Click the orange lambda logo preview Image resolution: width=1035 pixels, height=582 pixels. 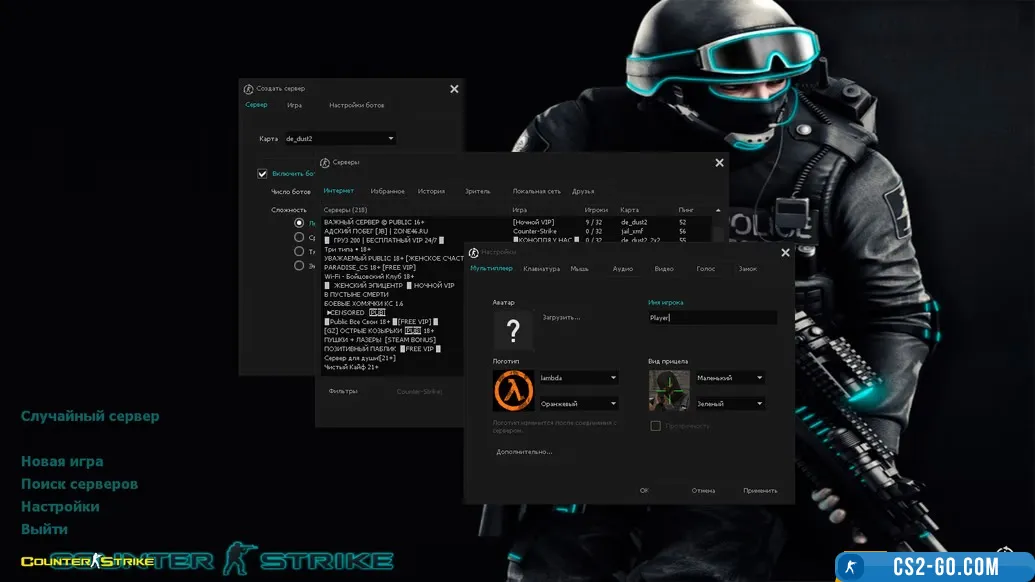513,390
